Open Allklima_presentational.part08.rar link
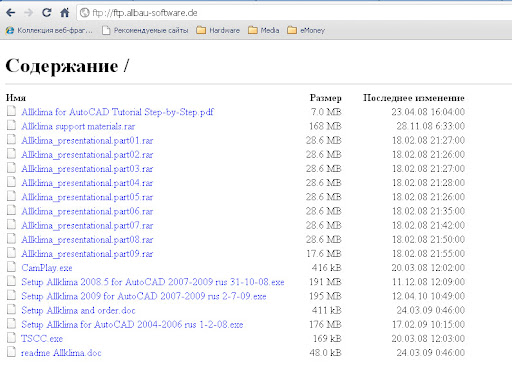512x367 pixels. point(87,240)
